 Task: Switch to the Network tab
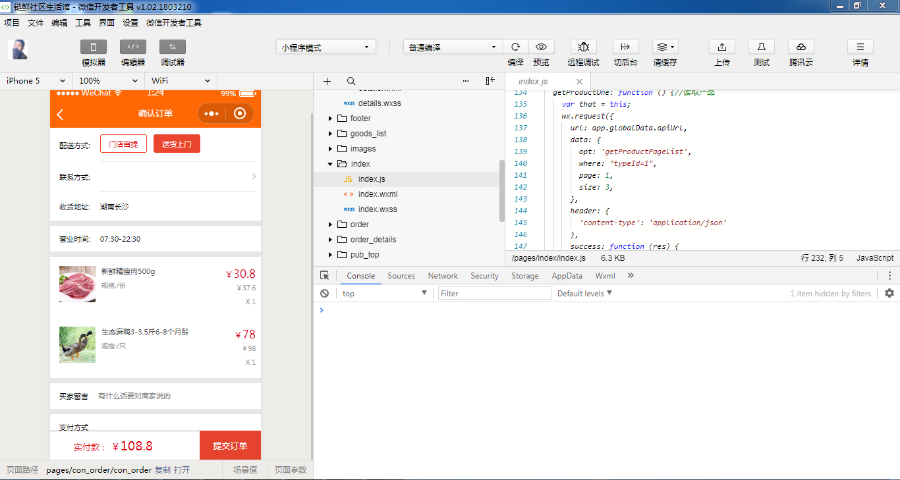[x=442, y=276]
